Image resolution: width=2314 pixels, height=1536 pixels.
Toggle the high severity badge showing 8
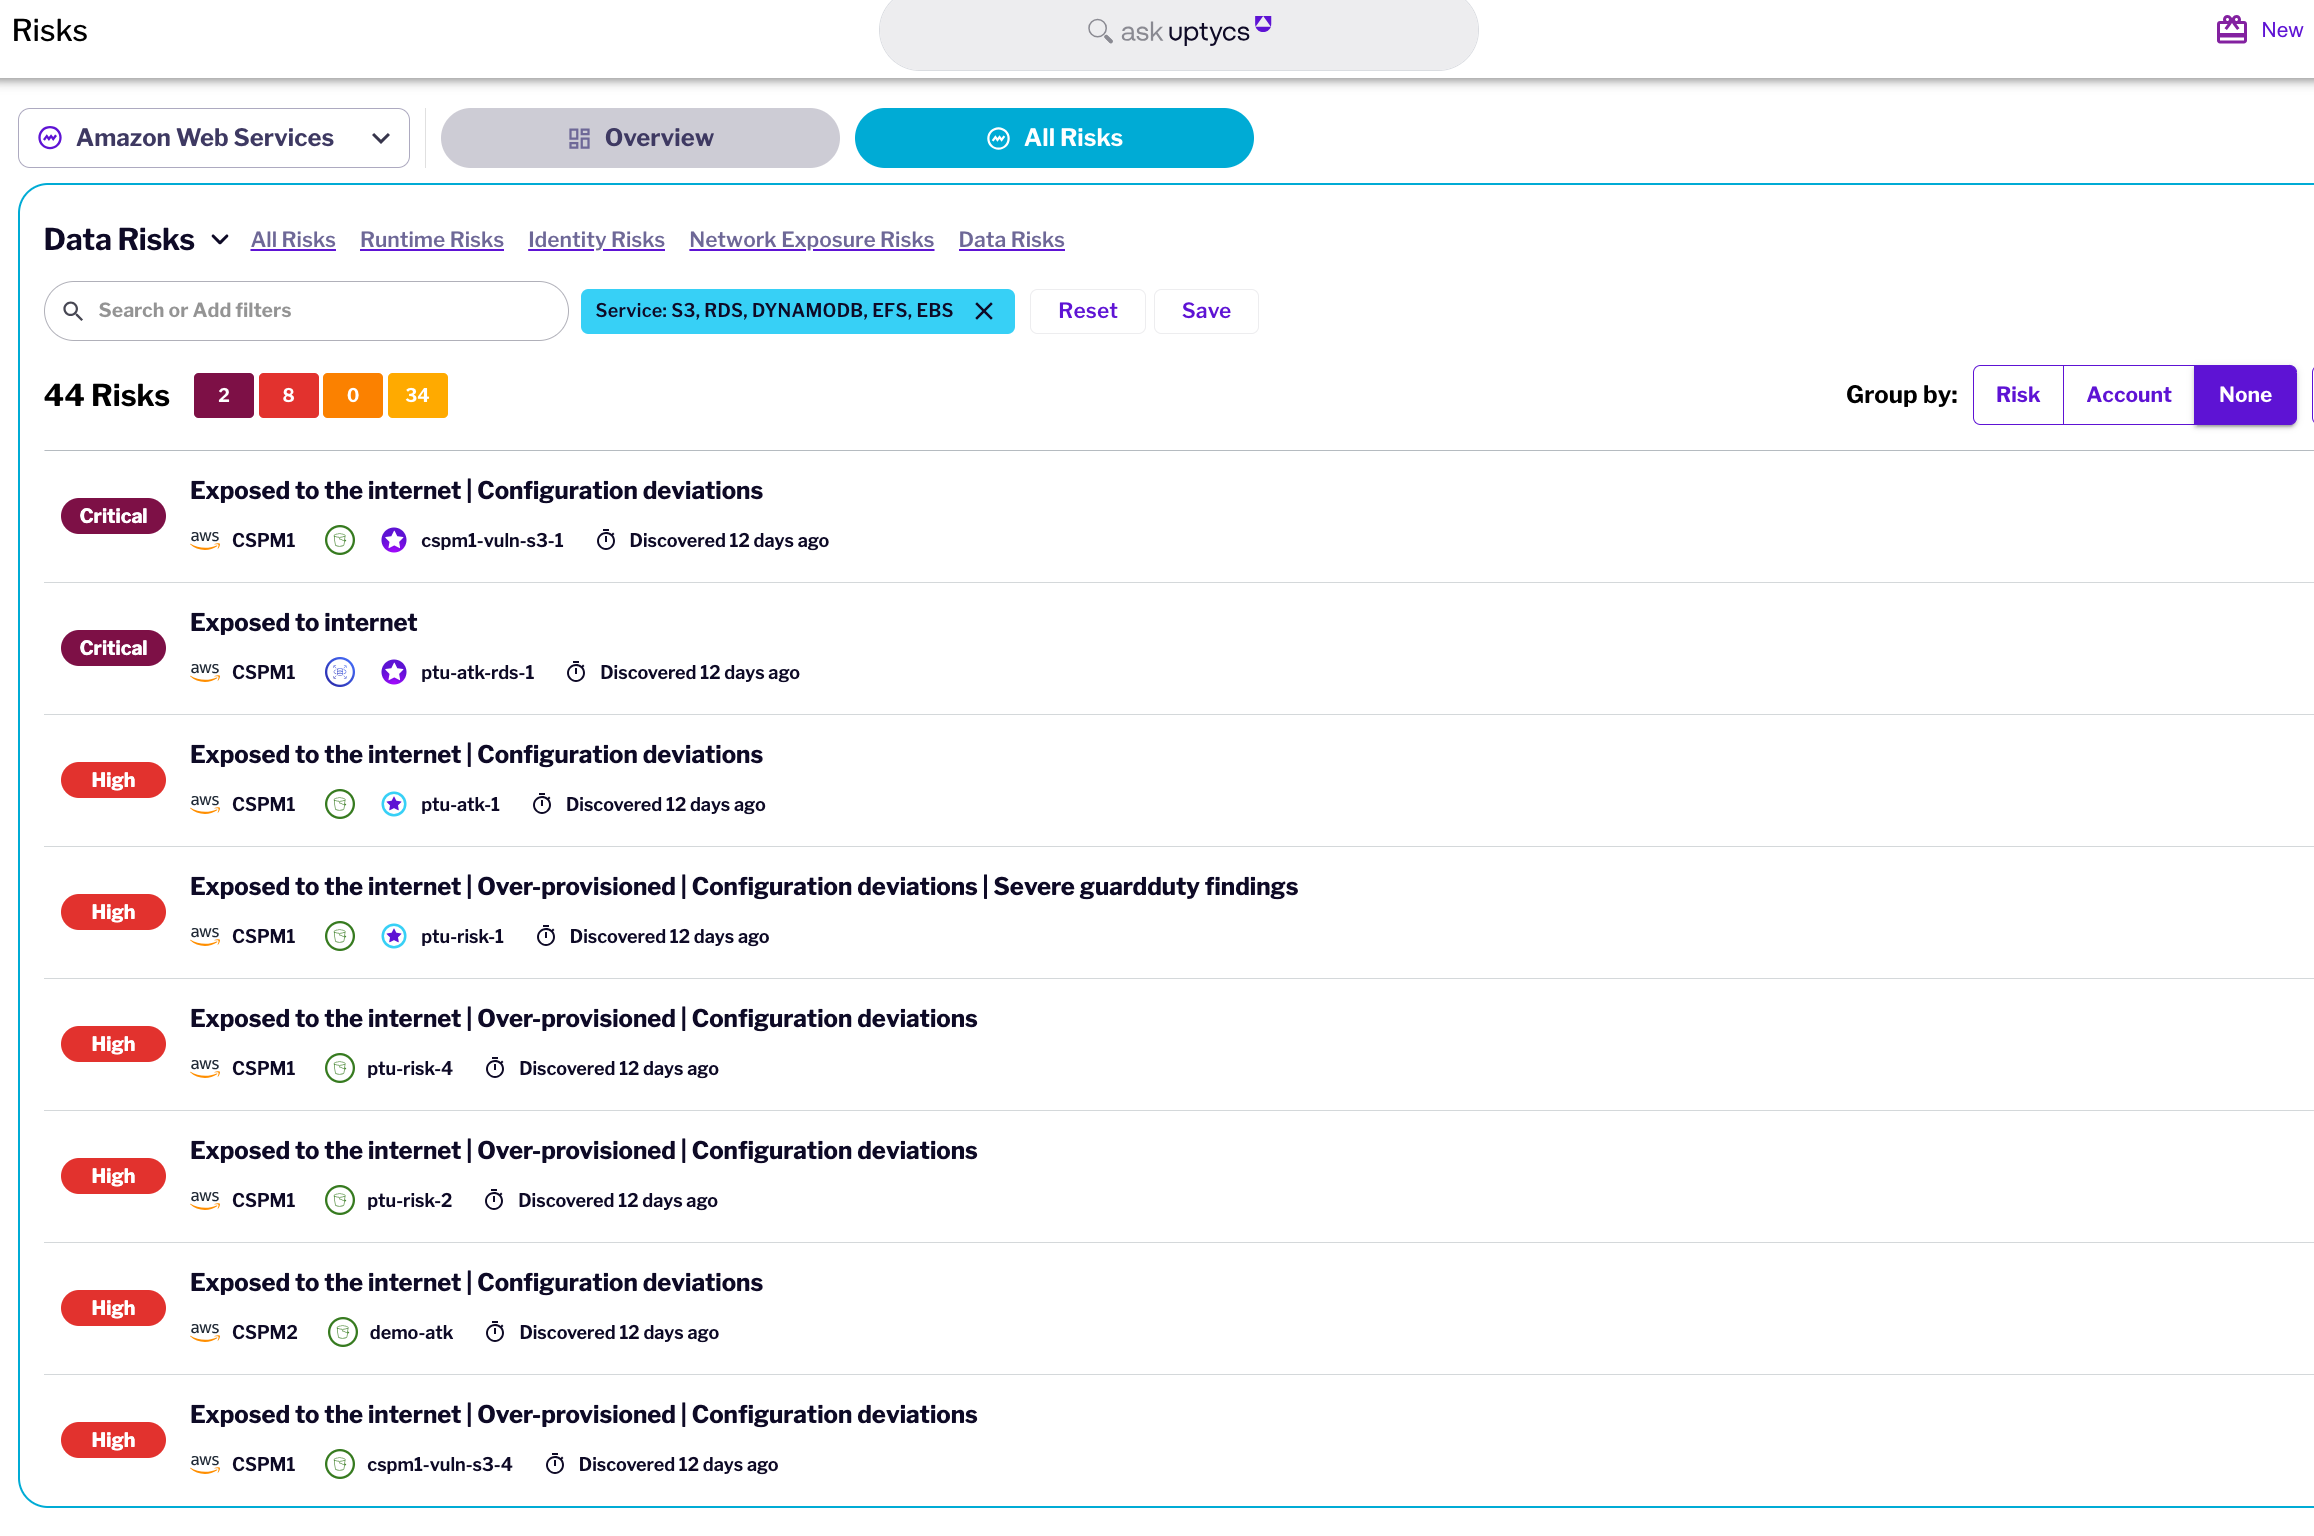click(x=288, y=395)
